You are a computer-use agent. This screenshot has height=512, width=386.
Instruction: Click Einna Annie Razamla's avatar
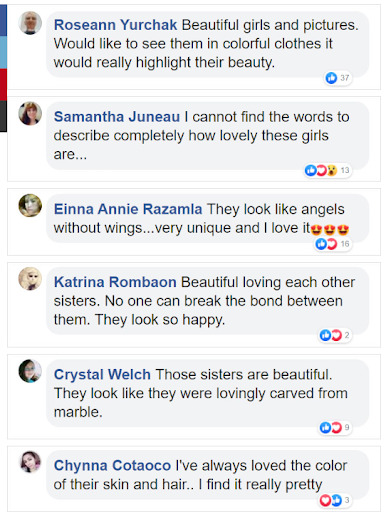[x=30, y=205]
